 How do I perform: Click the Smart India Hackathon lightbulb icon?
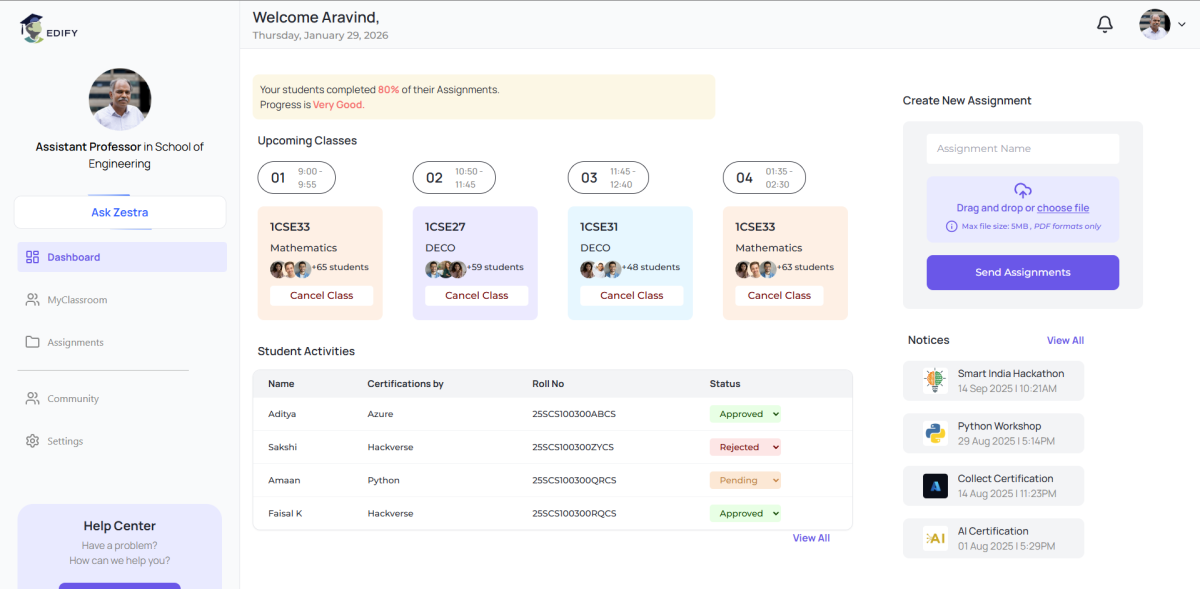(935, 380)
